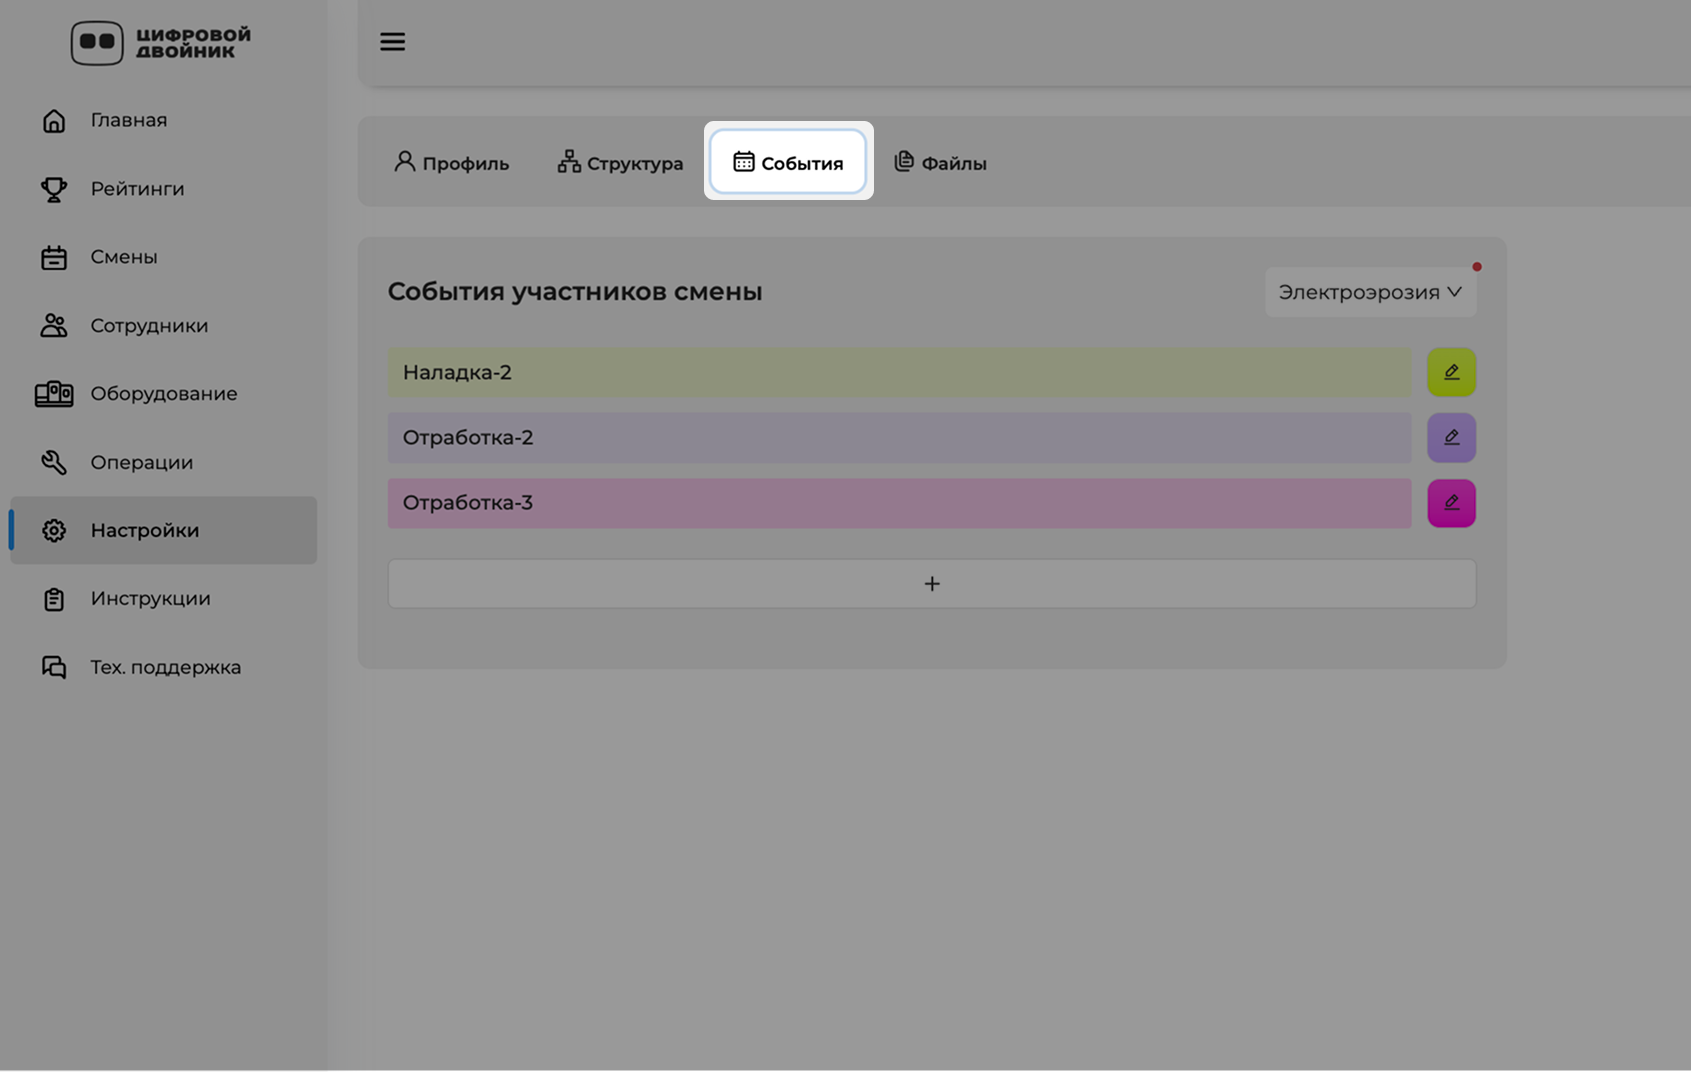Open Оборудование via the machine icon
Viewport: 1692px width, 1072px height.
pyautogui.click(x=54, y=394)
